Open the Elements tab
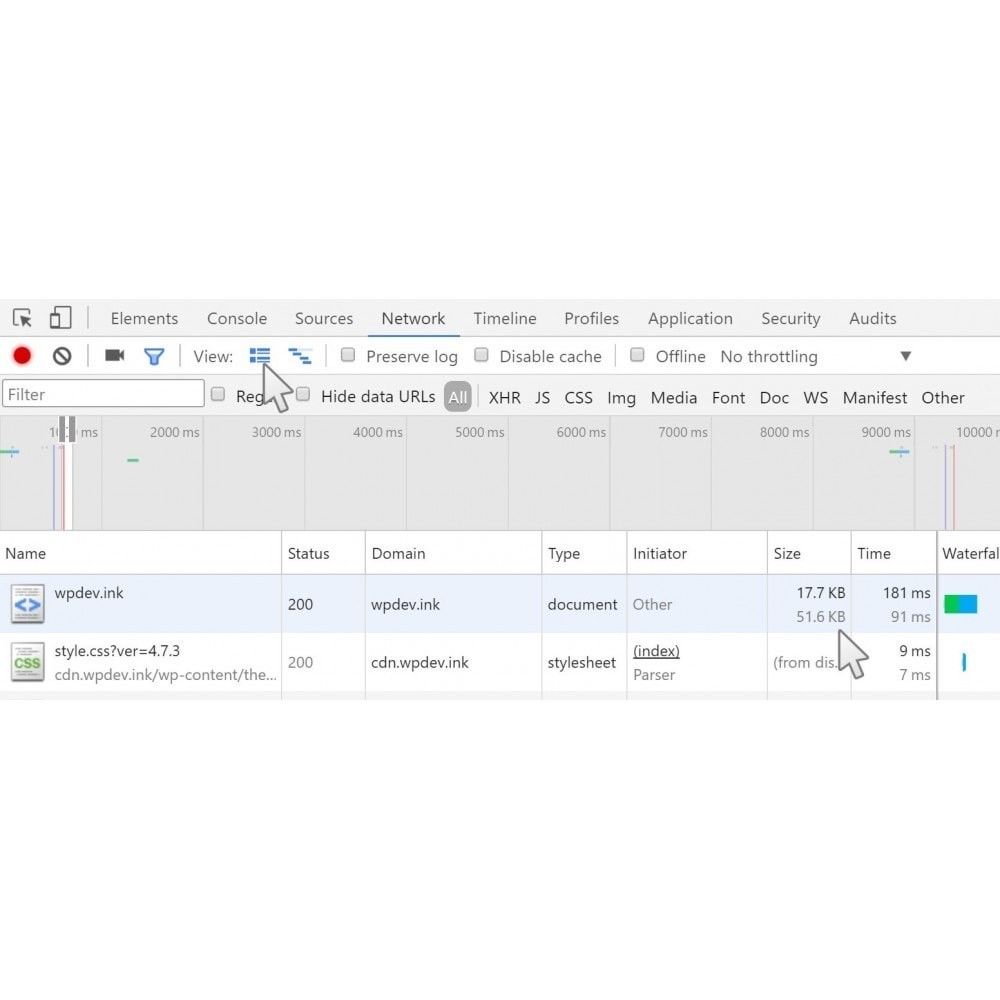 tap(144, 318)
